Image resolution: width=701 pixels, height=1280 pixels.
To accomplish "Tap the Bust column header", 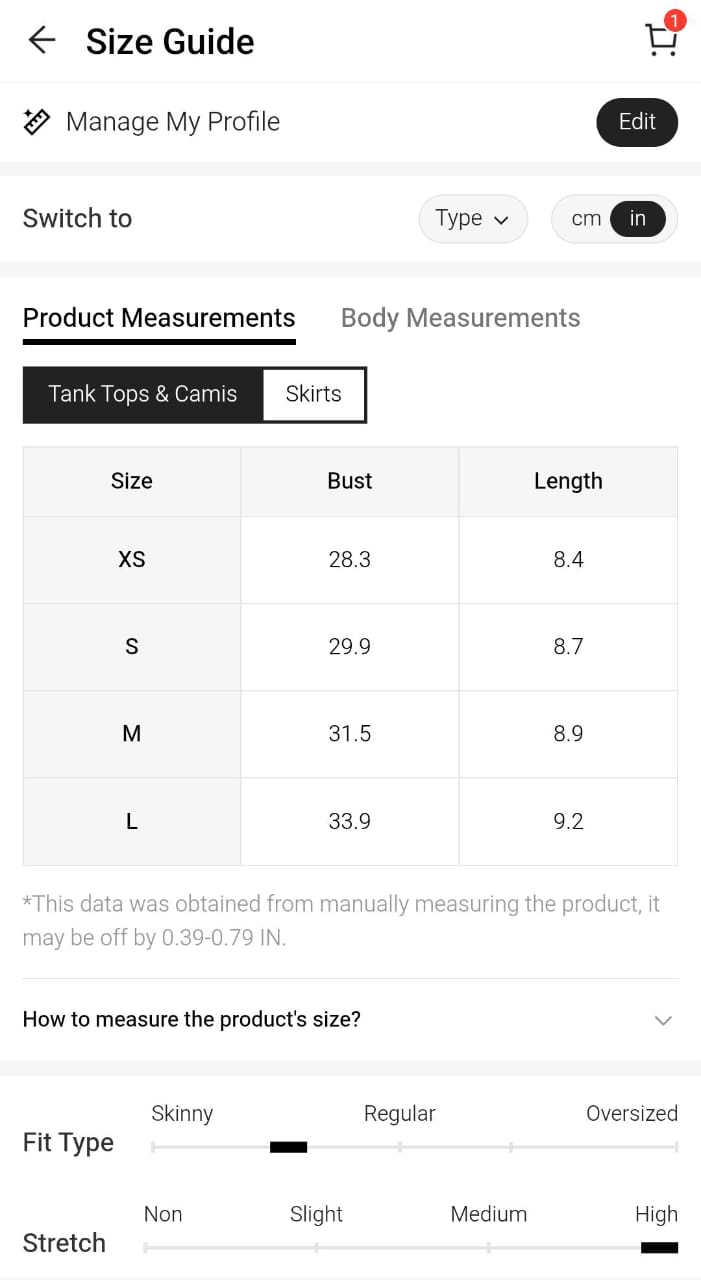I will 349,481.
